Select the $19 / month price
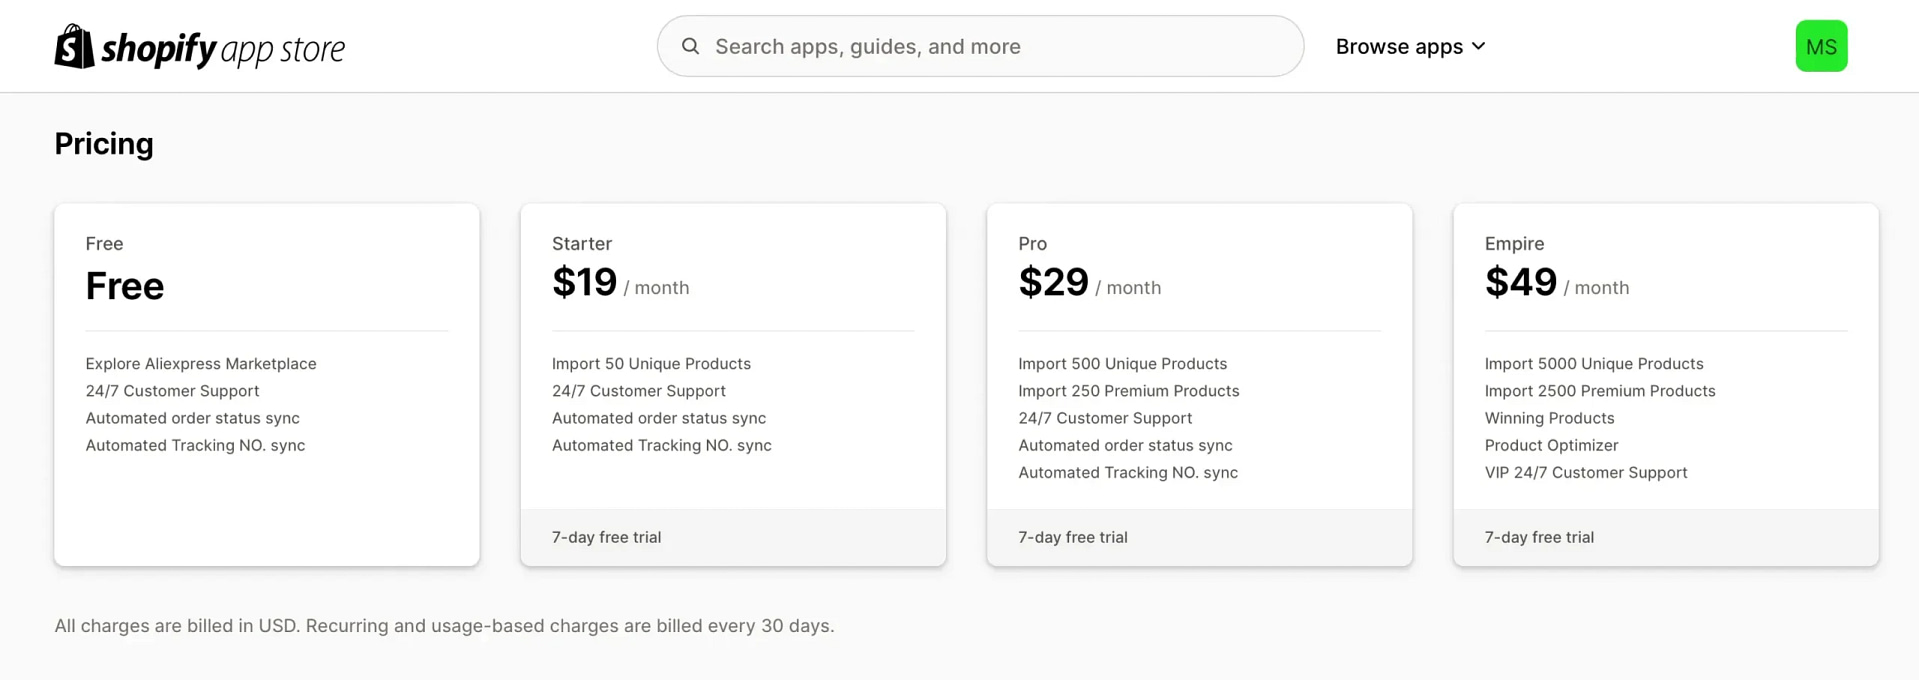This screenshot has height=680, width=1919. coord(620,283)
